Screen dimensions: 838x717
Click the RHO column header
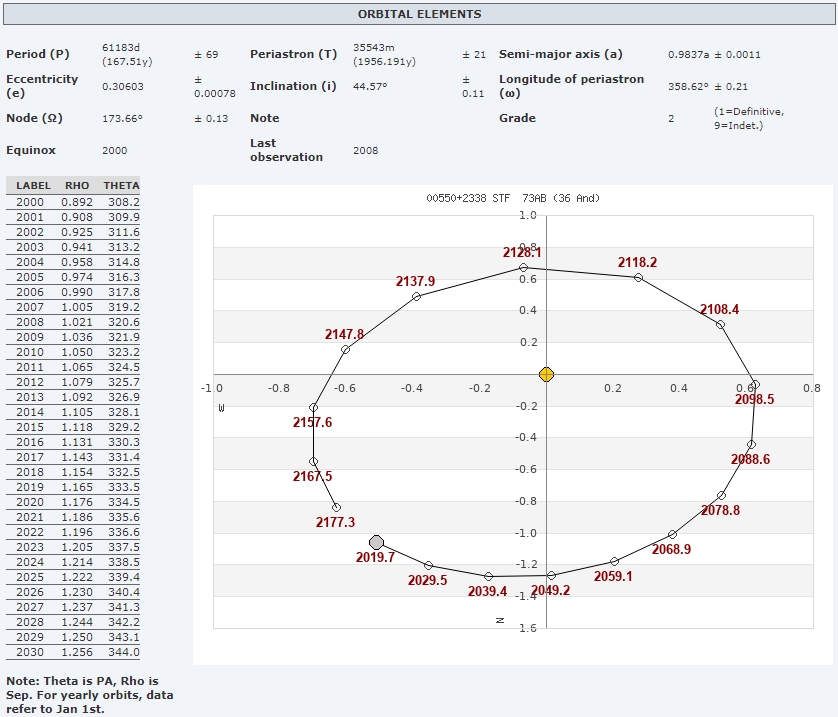click(77, 186)
